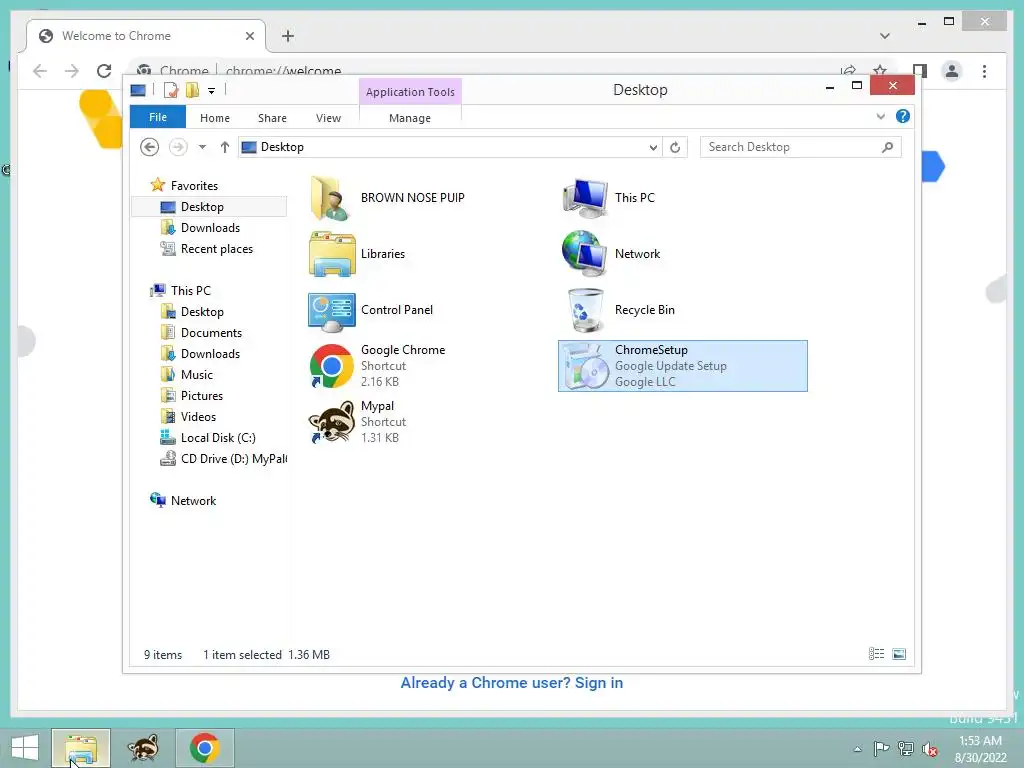Click muted volume tray icon
Screen dimensions: 1024x768
click(x=929, y=749)
